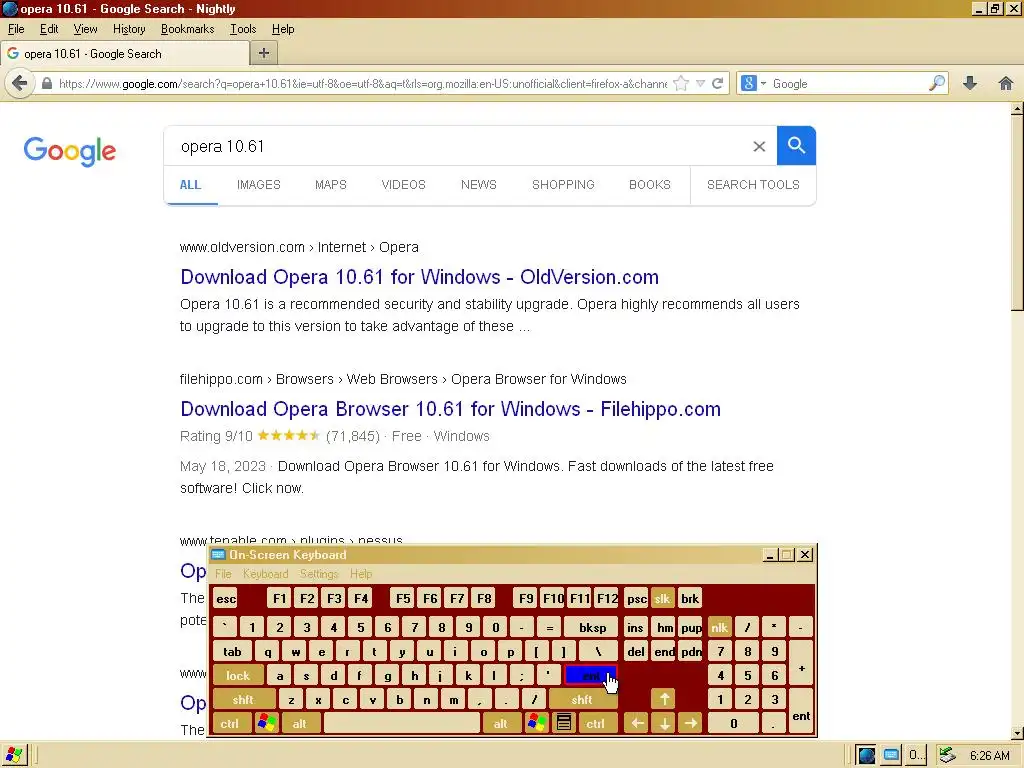
Task: Click the safely remove hardware tray icon
Action: pyautogui.click(x=947, y=756)
